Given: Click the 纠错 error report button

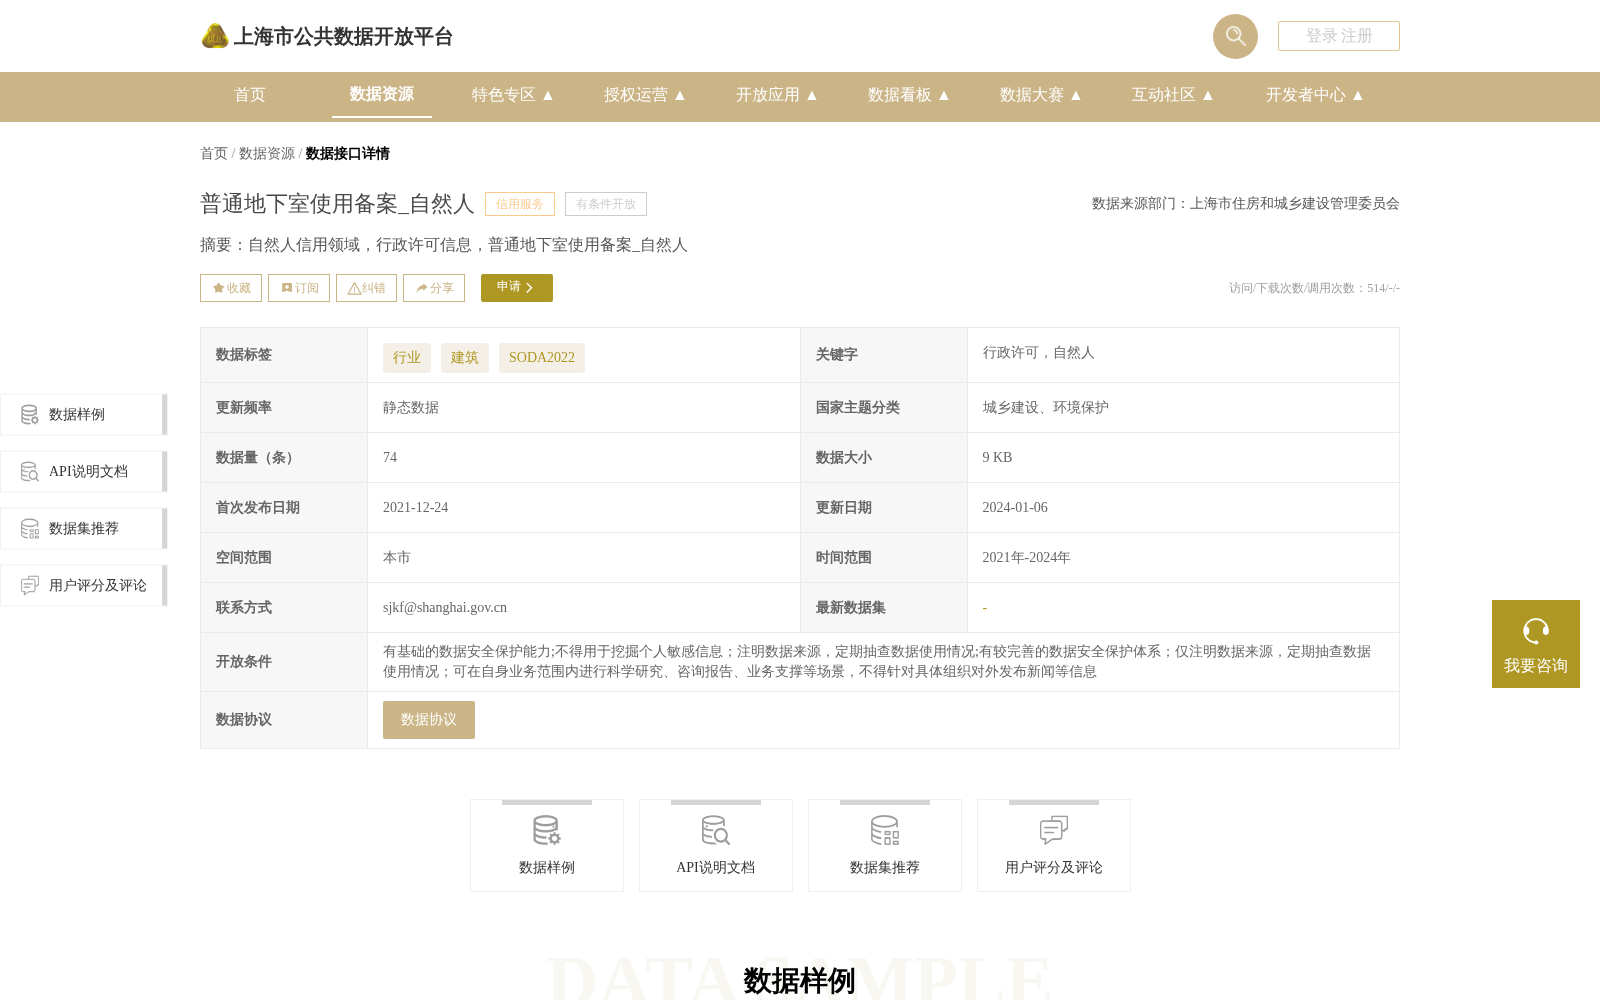Looking at the screenshot, I should pos(366,288).
